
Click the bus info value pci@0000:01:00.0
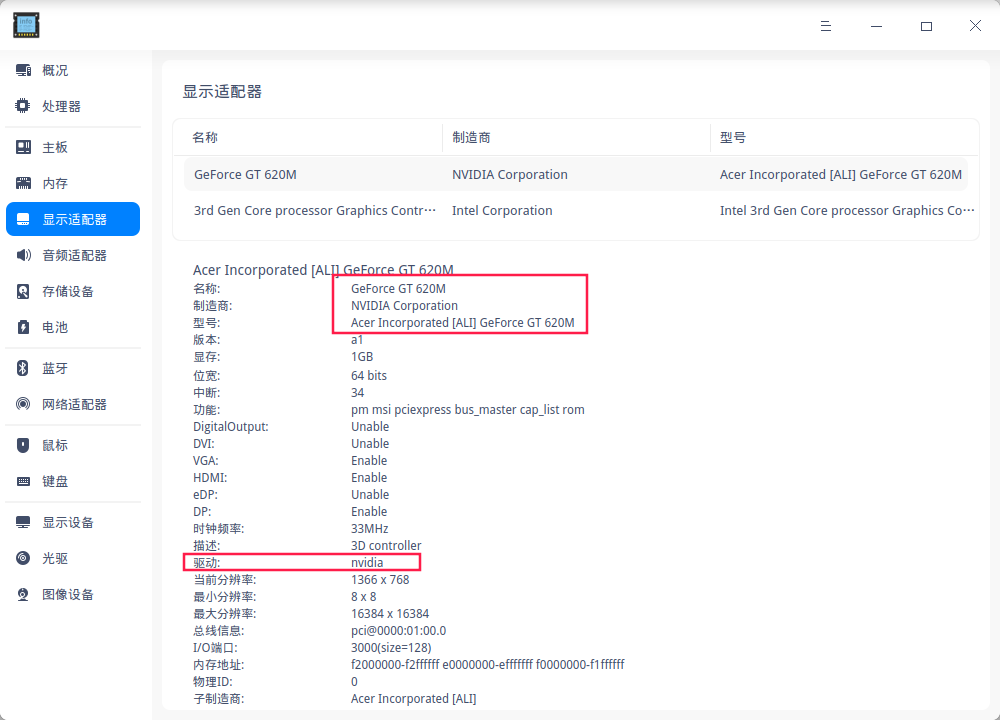(399, 631)
